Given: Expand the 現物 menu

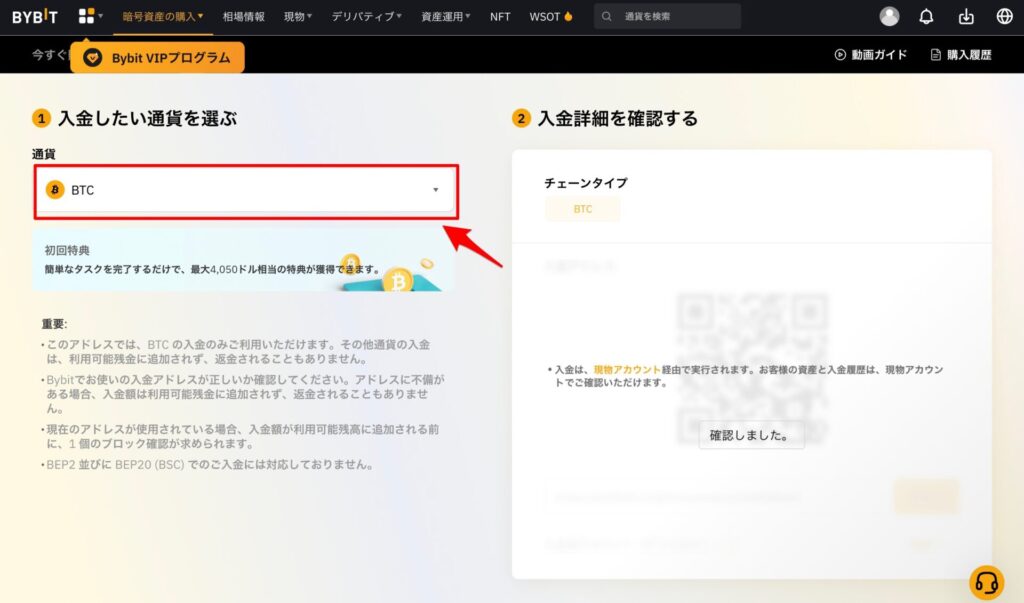Looking at the screenshot, I should [298, 16].
